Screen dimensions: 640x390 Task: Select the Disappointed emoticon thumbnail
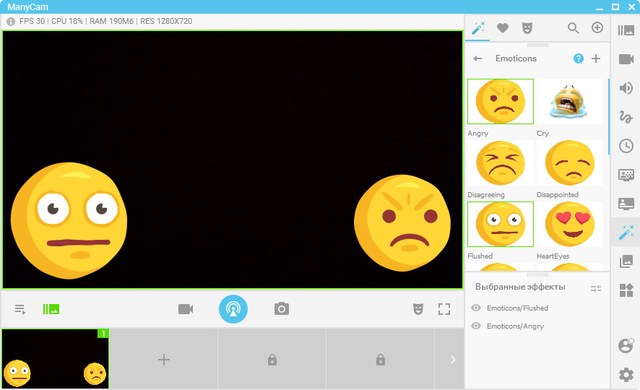coord(569,163)
